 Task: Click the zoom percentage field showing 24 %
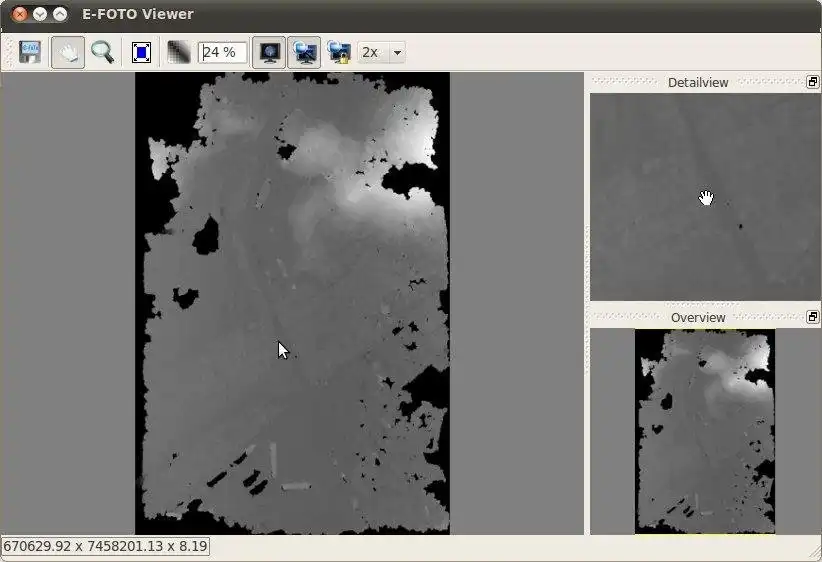[223, 52]
